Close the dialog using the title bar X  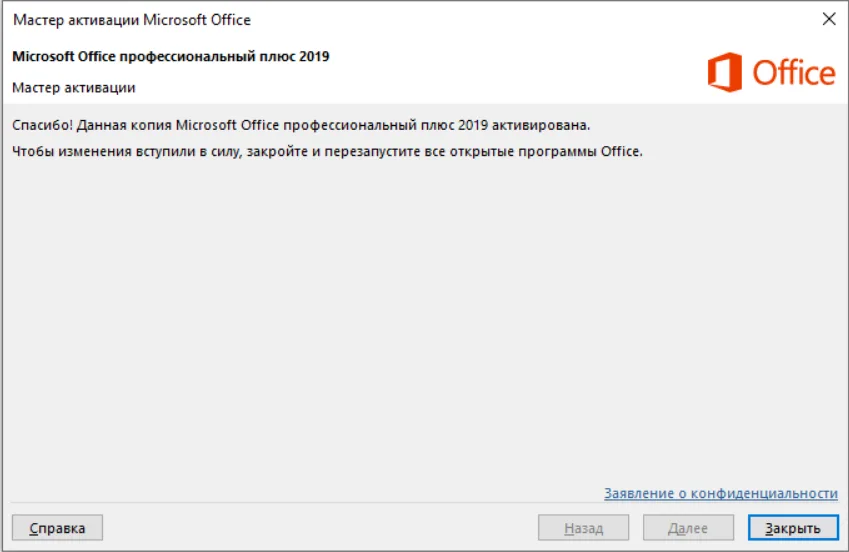[828, 20]
